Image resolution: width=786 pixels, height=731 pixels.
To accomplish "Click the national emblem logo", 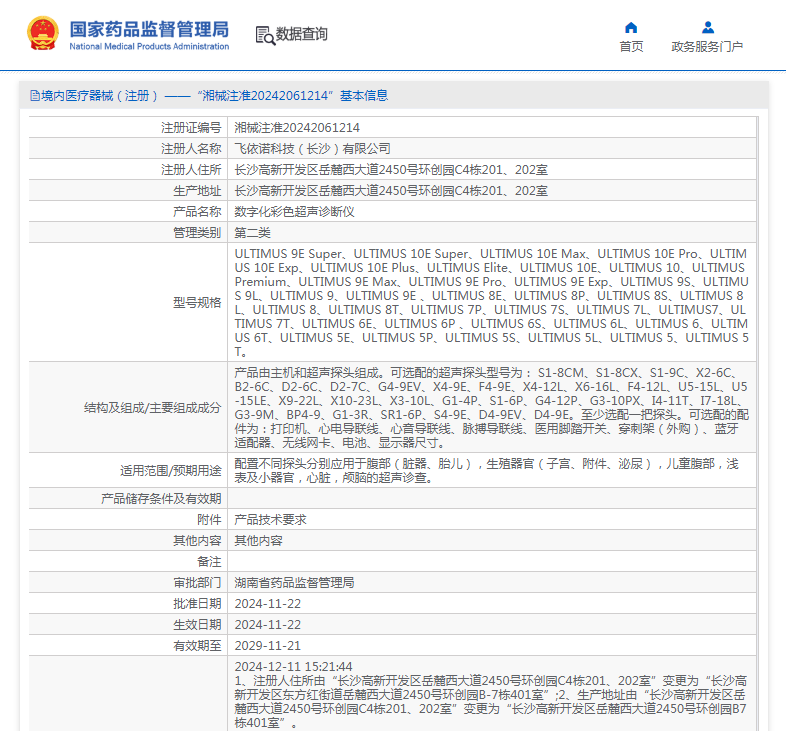I will (42, 33).
